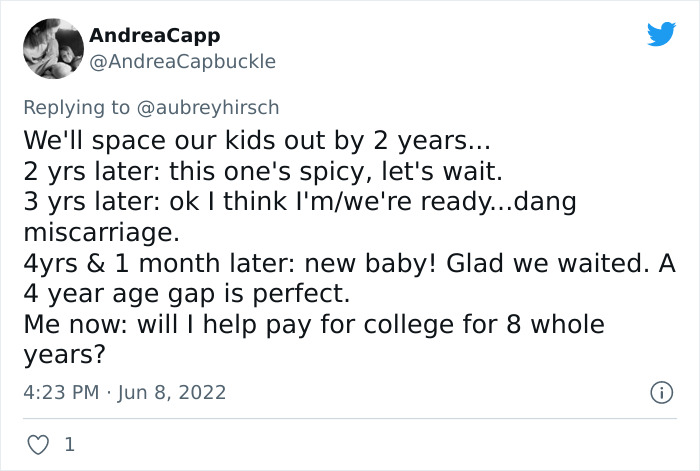Image resolution: width=700 pixels, height=471 pixels.
Task: Click the word "miscarriage." in the tweet
Action: tap(101, 233)
